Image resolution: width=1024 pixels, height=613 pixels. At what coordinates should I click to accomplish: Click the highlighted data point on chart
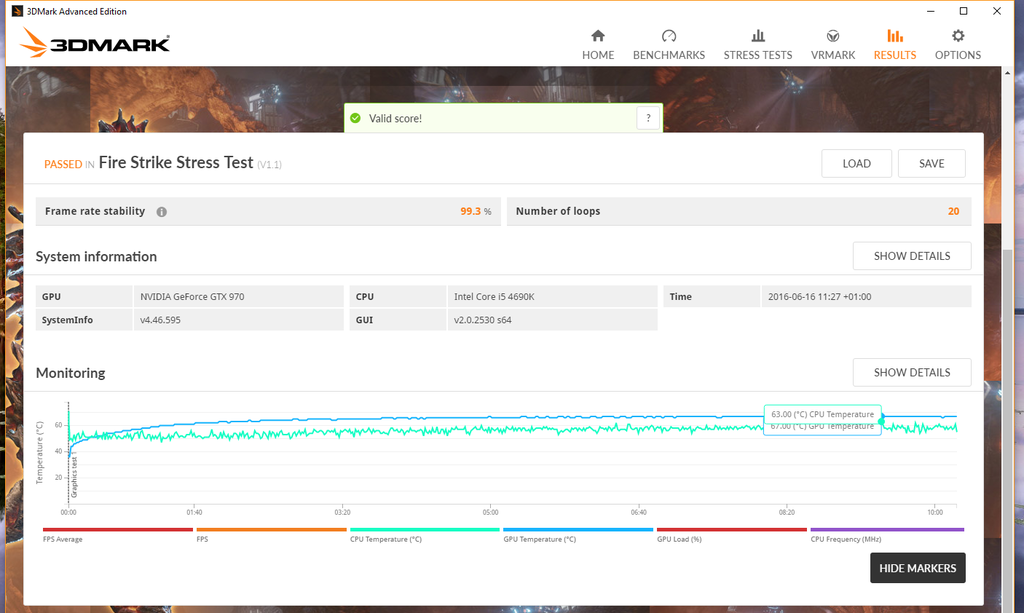(x=881, y=422)
